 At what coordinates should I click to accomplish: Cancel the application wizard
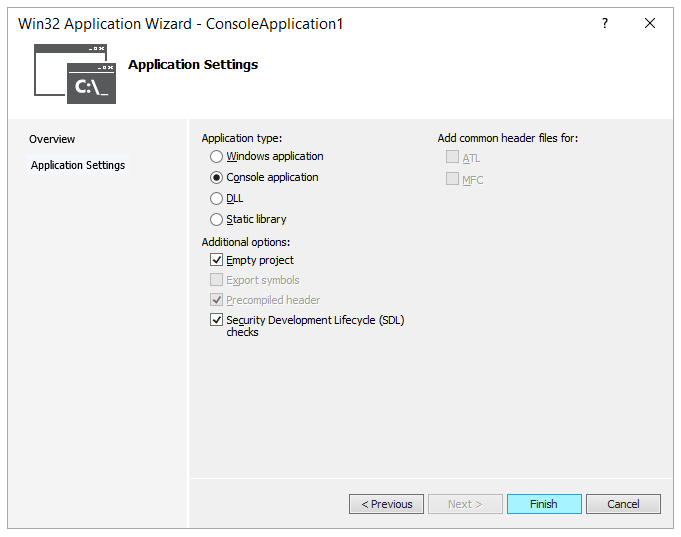point(623,504)
